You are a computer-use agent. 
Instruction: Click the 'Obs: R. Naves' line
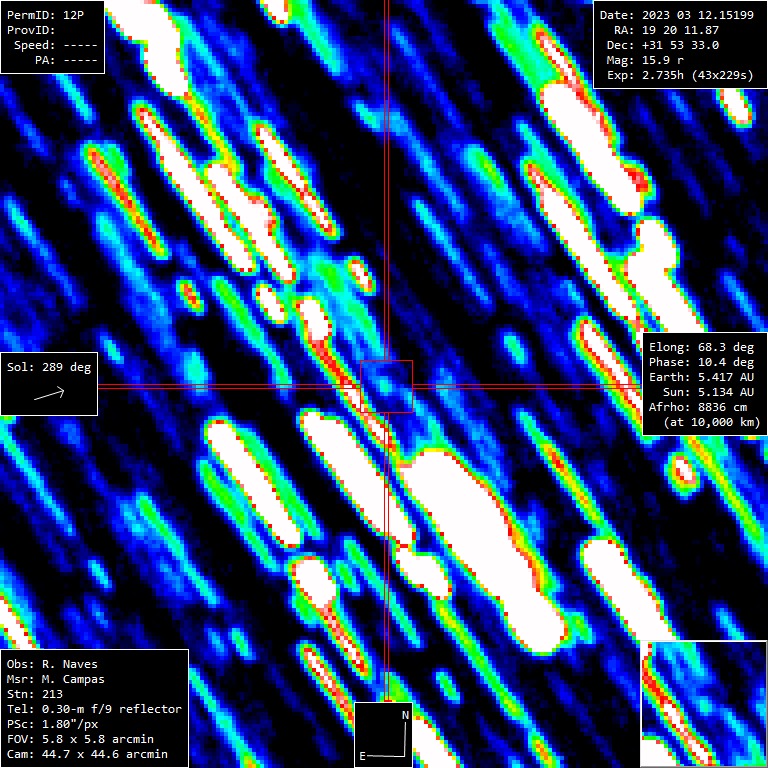52,664
